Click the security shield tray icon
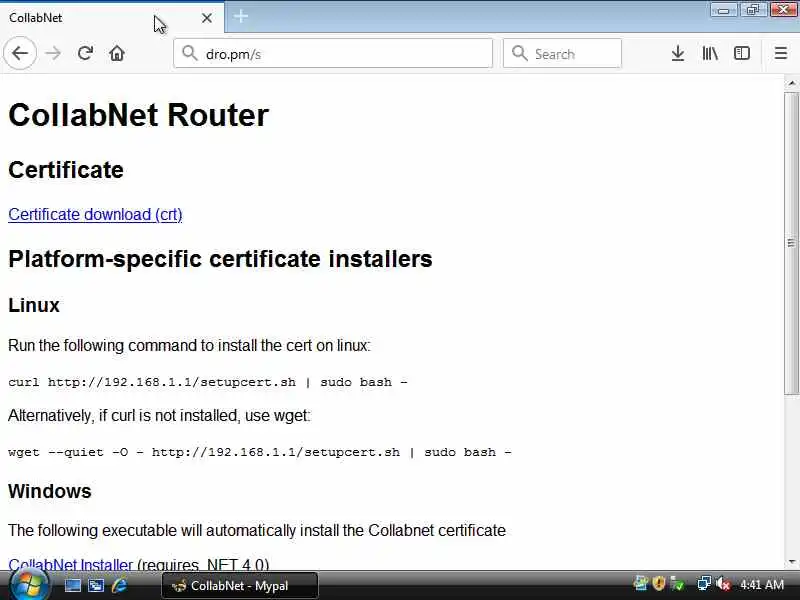Screen dimensions: 800x600 click(x=659, y=583)
